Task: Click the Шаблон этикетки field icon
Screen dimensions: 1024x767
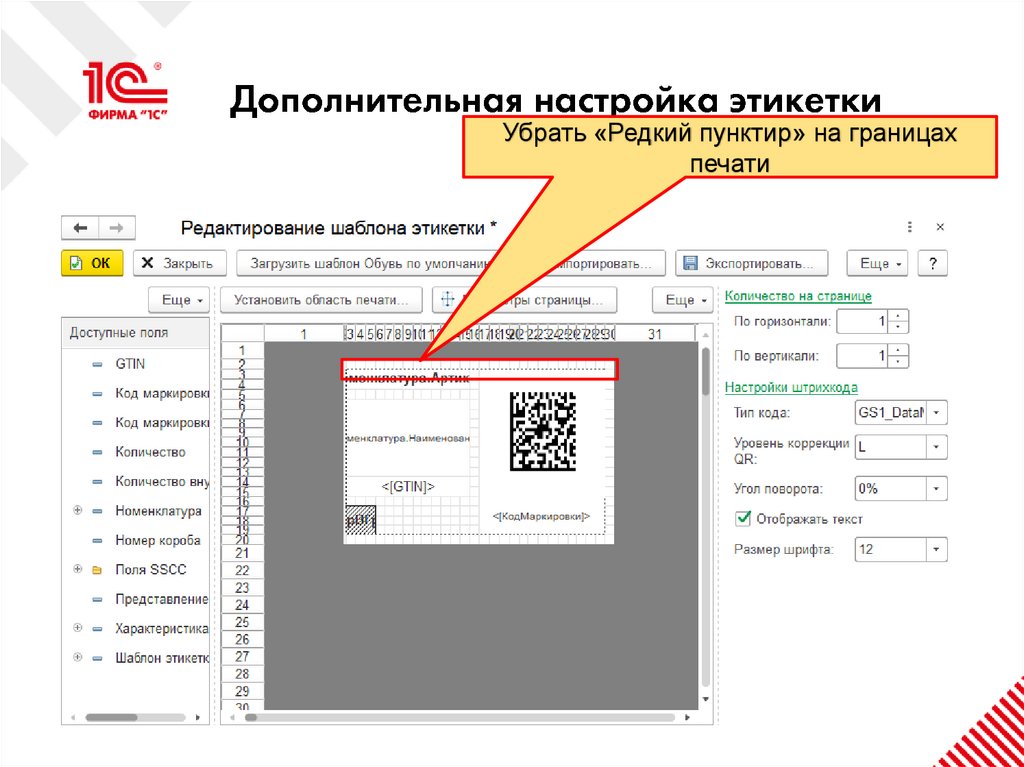Action: click(x=97, y=658)
